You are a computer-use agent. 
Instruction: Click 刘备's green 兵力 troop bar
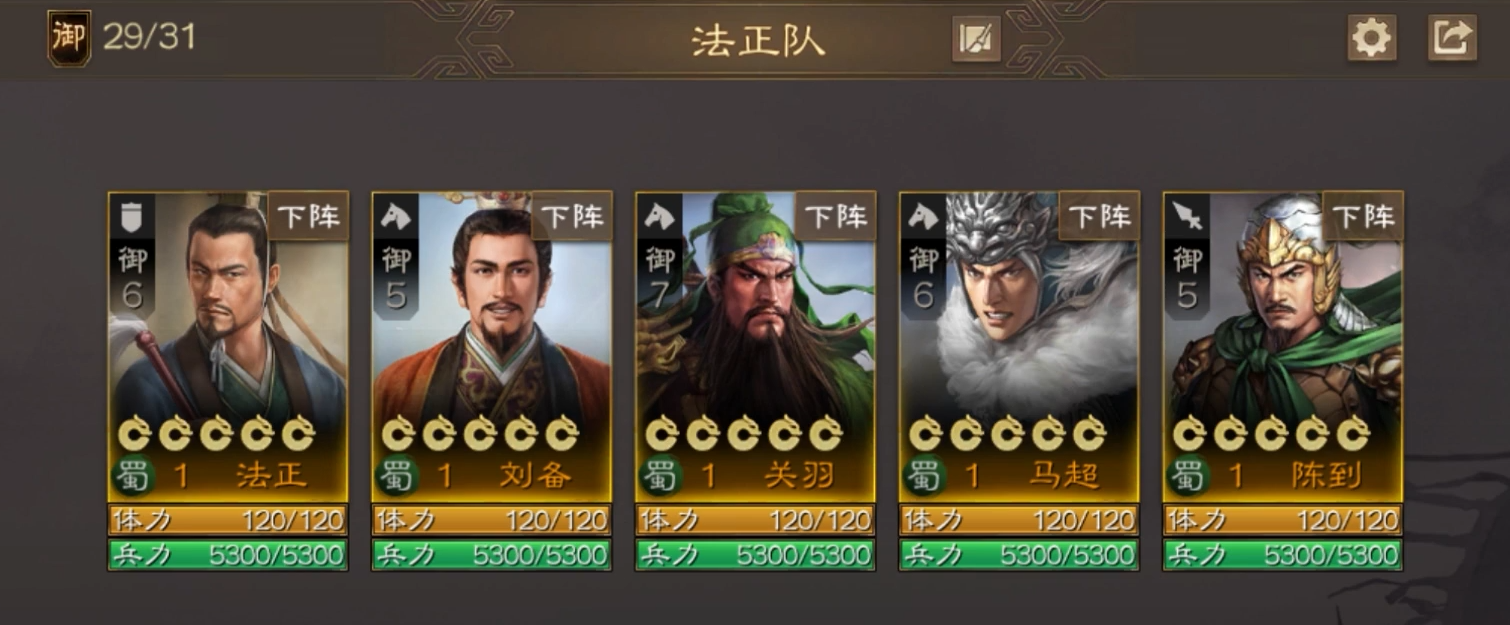tap(492, 555)
